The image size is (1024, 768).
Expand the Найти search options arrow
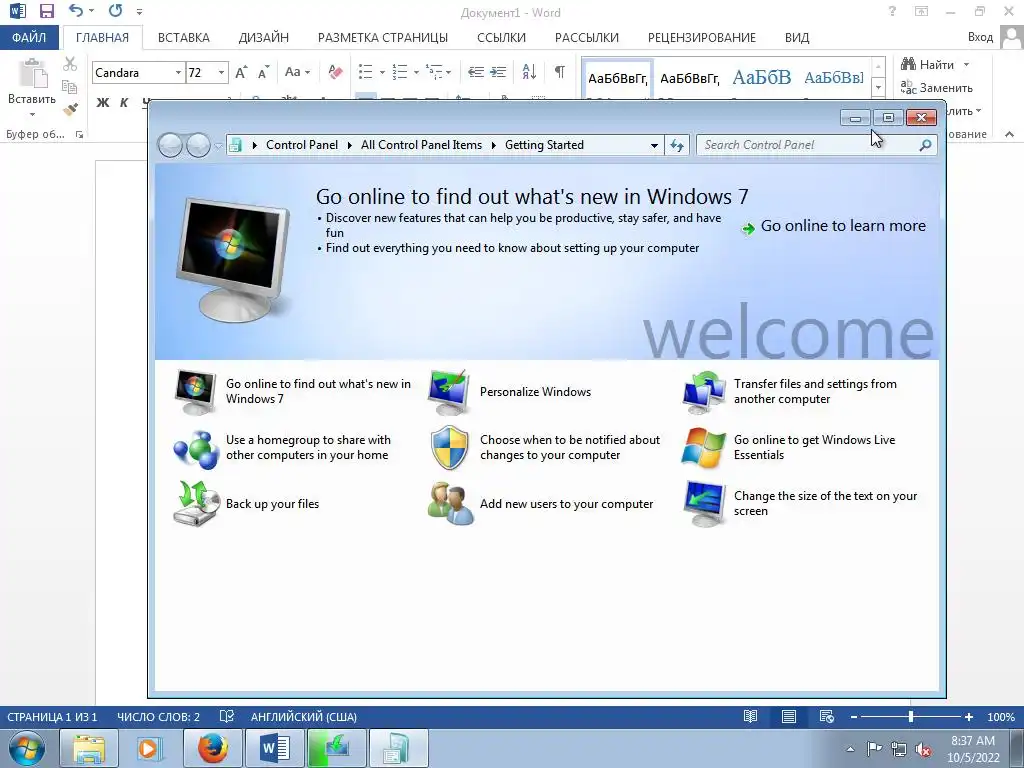967,64
